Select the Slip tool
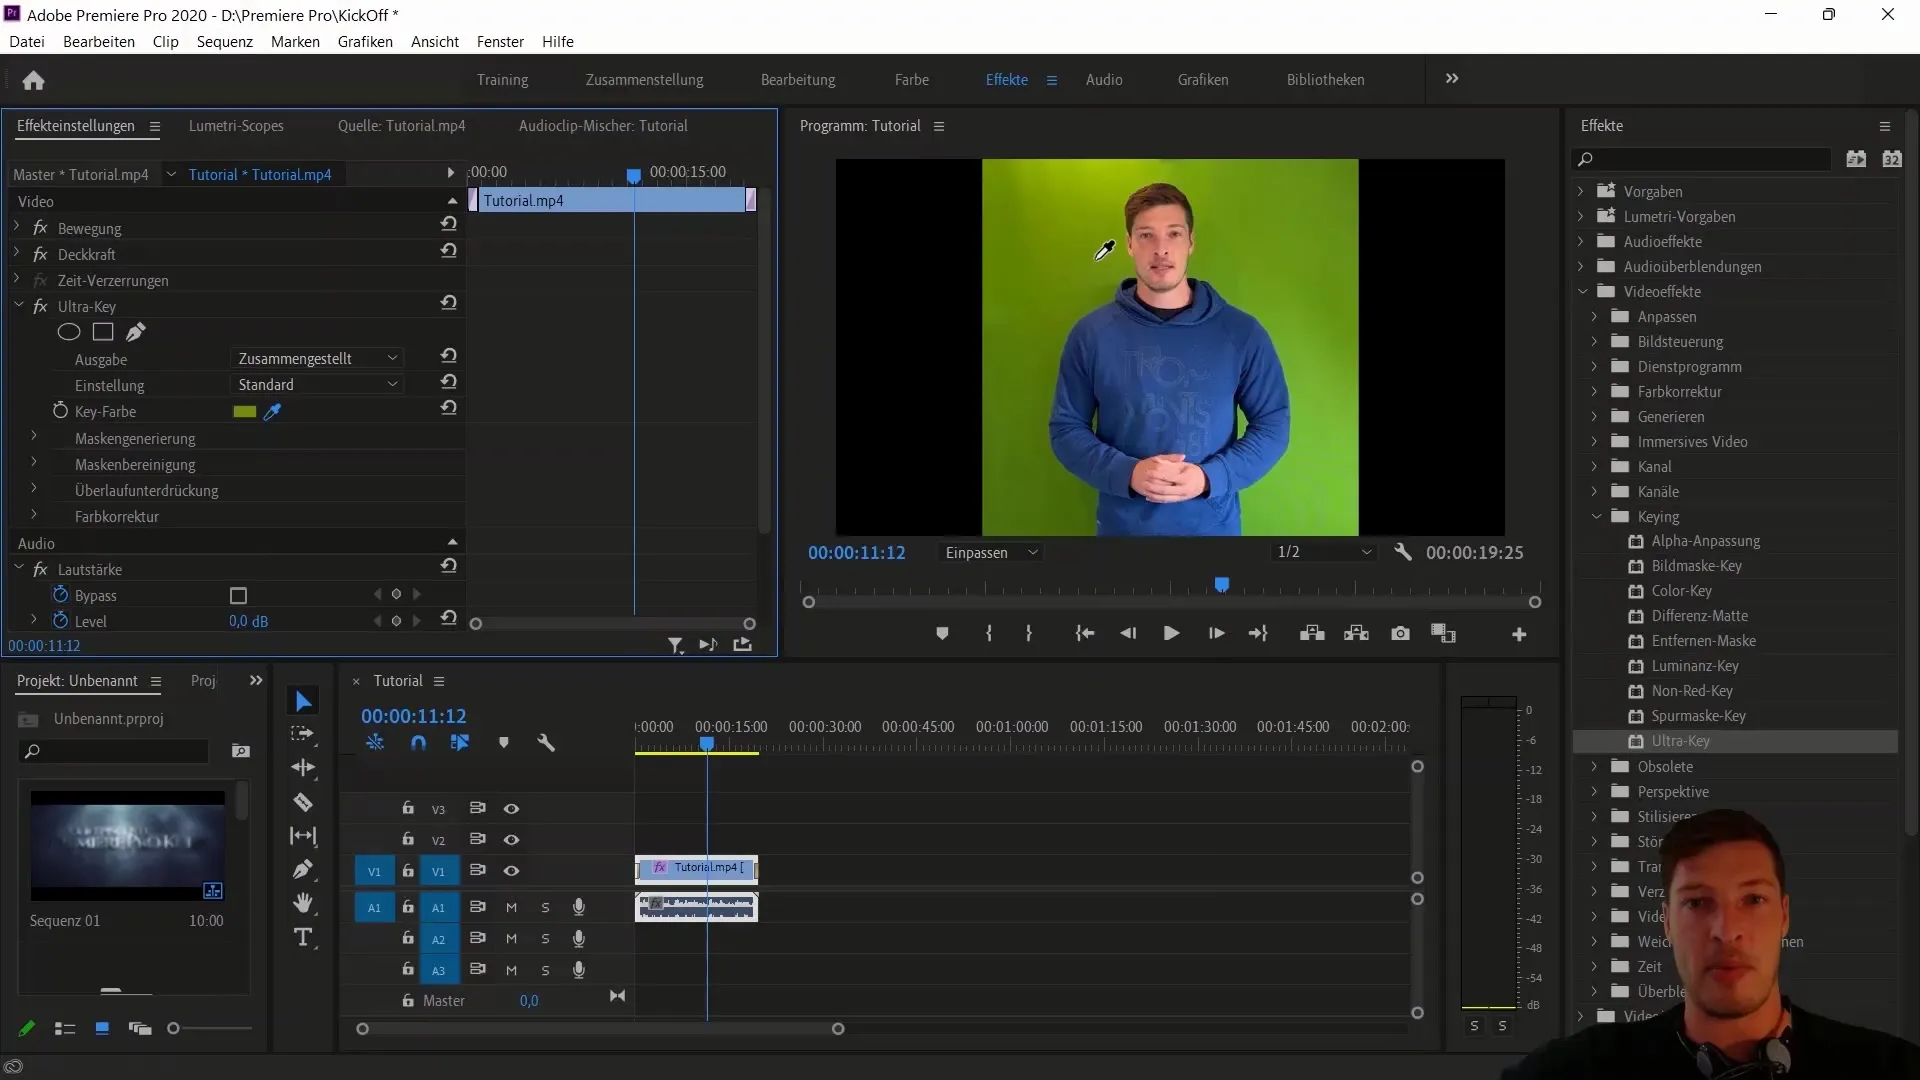 pyautogui.click(x=303, y=836)
